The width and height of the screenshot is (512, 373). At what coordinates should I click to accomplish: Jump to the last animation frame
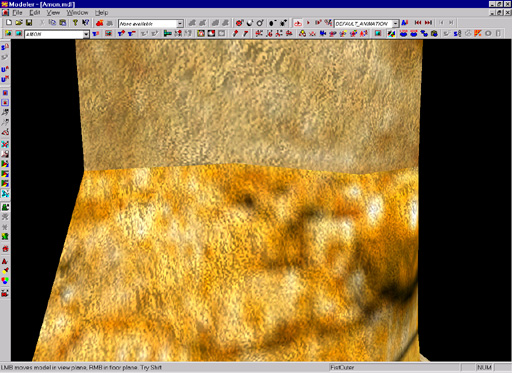(429, 23)
